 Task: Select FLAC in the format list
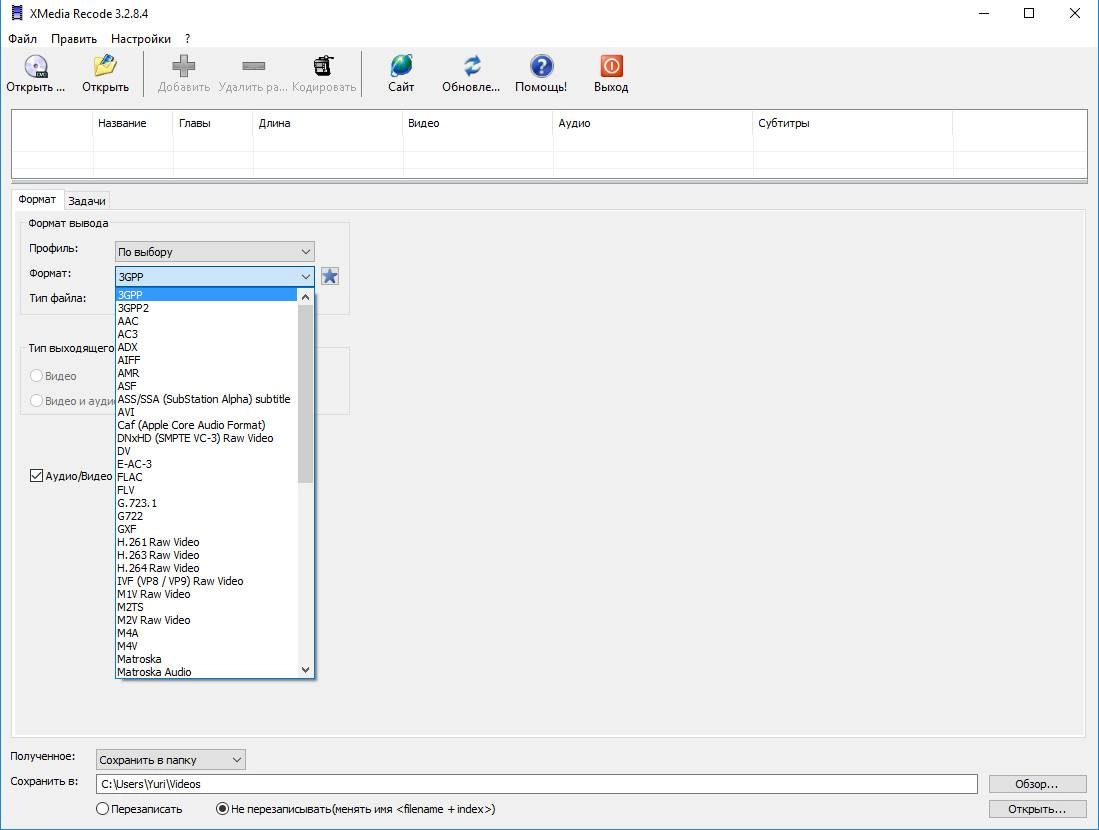pos(207,477)
